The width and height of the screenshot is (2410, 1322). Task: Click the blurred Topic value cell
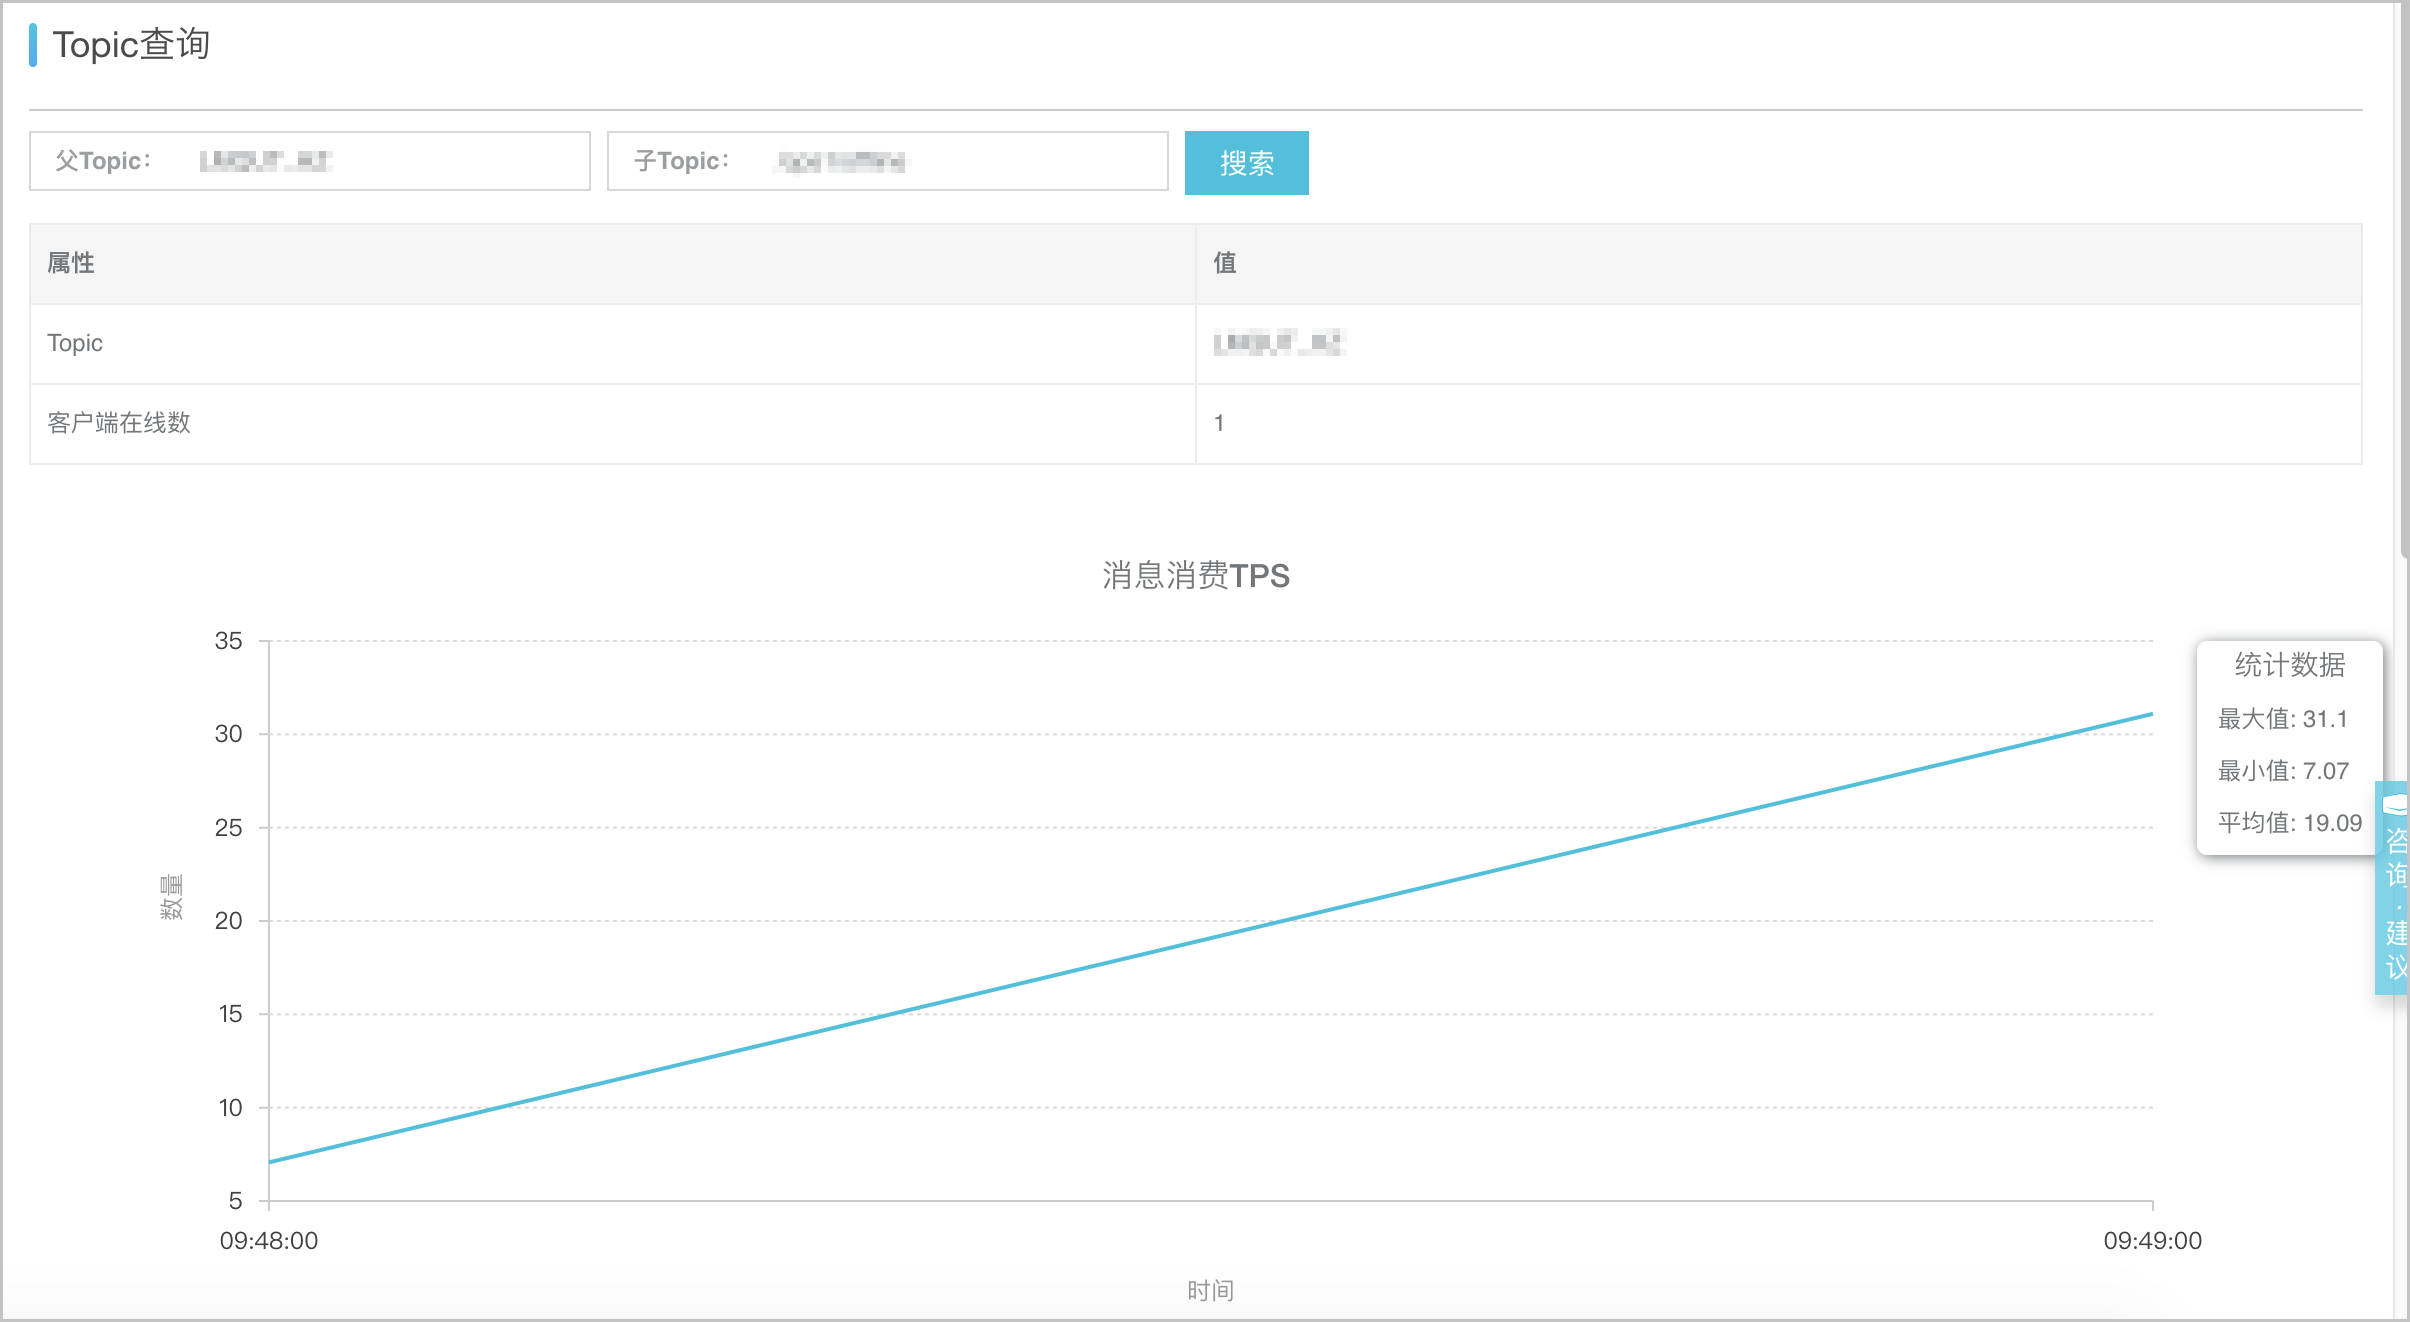tap(1779, 344)
